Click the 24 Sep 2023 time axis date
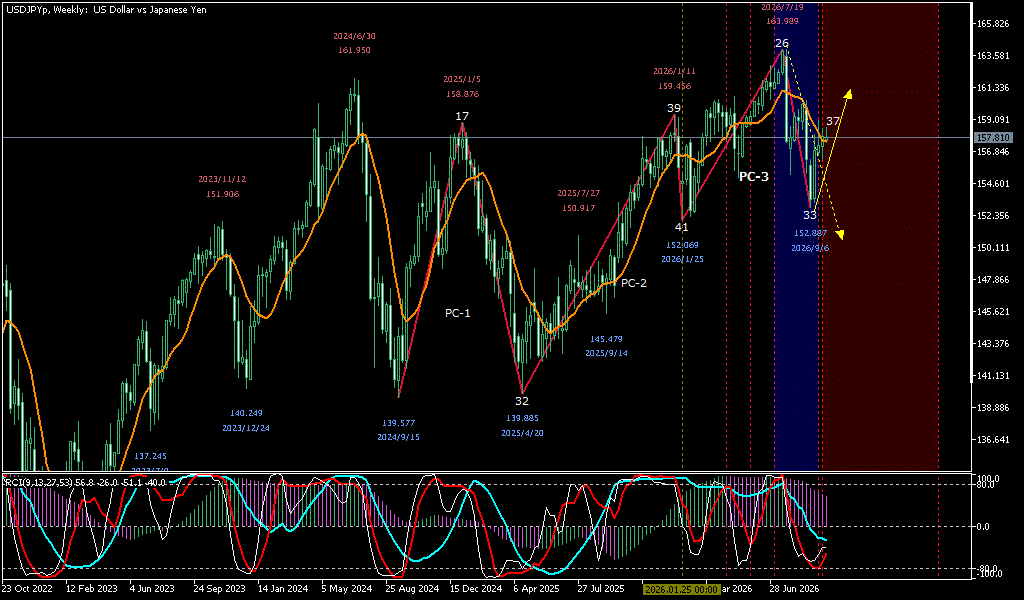 219,589
